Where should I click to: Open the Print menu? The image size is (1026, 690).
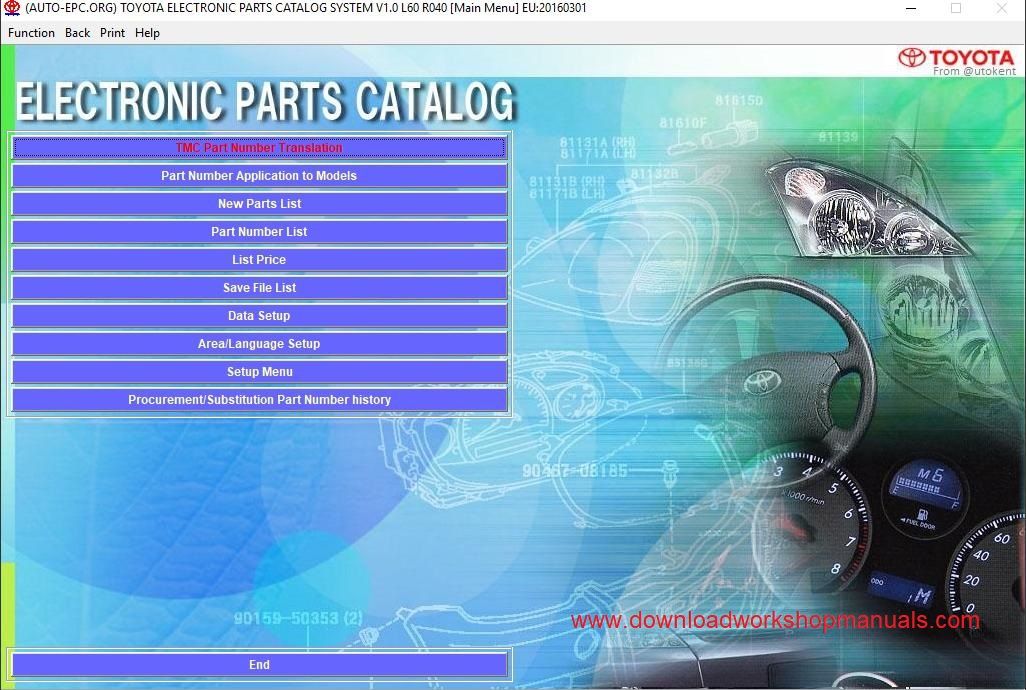pyautogui.click(x=113, y=33)
